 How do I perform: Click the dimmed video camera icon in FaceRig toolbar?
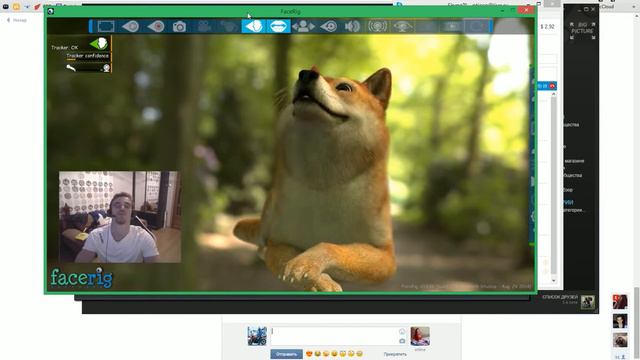204,27
